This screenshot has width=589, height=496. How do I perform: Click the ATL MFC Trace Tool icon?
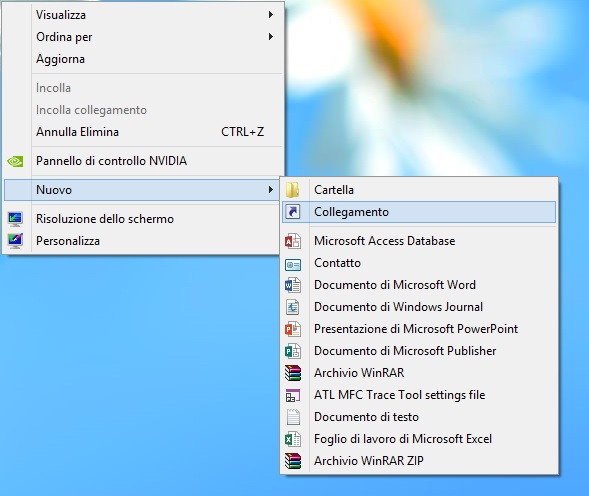coord(293,395)
